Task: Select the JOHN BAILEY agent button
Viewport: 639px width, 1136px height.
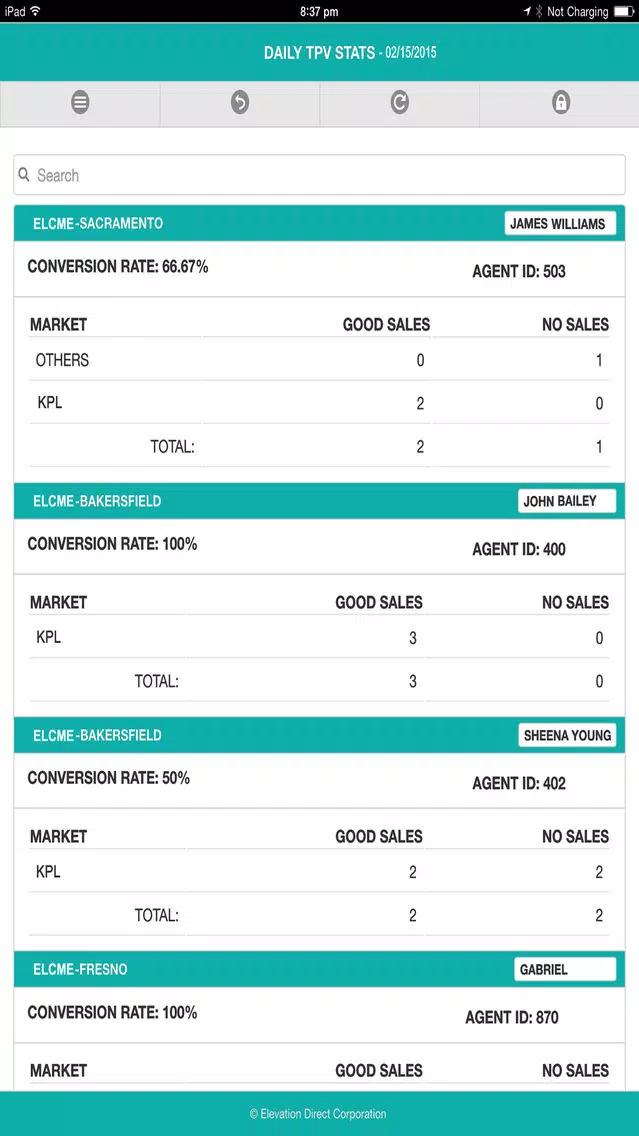Action: pyautogui.click(x=567, y=501)
